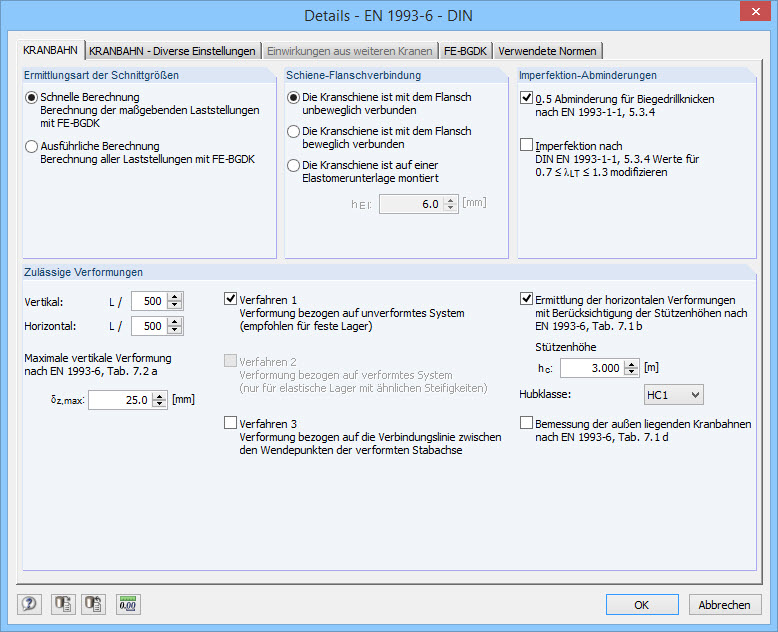Open Verwendete Normen tab
This screenshot has height=632, width=778.
[547, 51]
